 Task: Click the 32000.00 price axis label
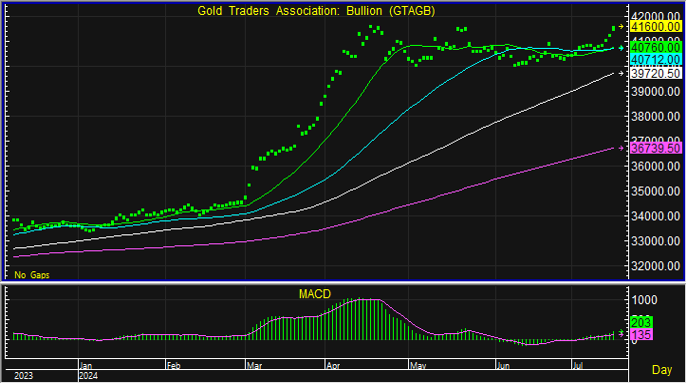(655, 266)
